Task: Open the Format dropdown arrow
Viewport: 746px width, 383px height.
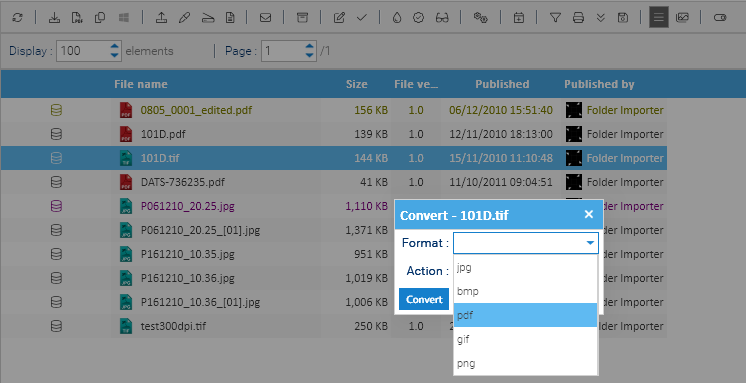Action: [590, 243]
